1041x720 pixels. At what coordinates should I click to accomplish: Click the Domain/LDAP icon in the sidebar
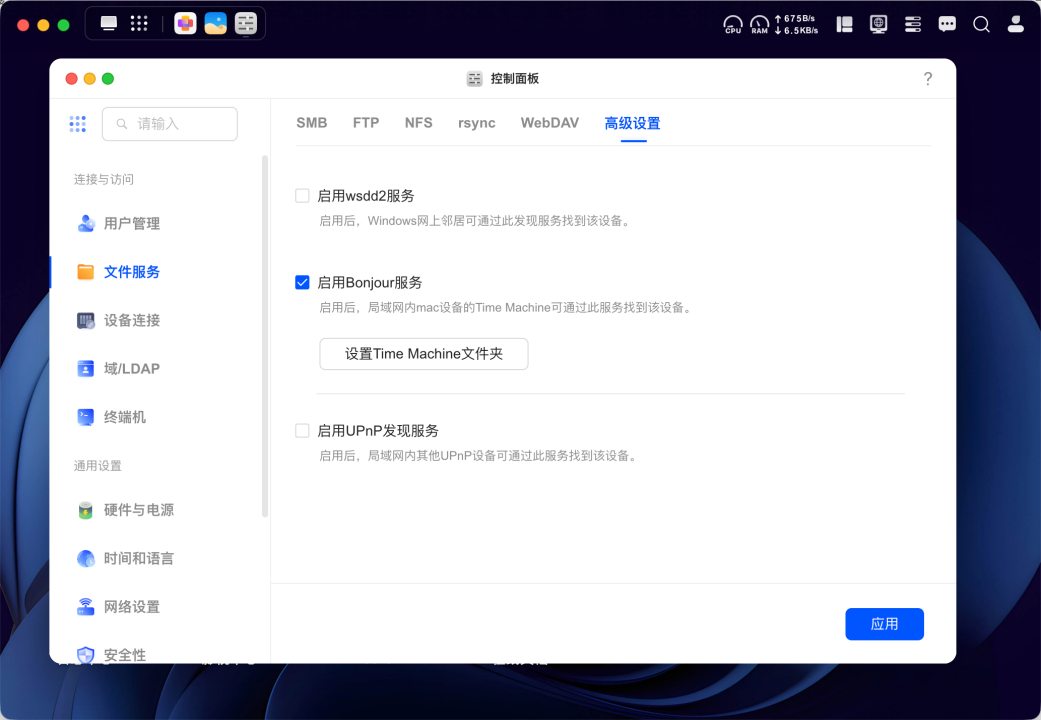point(86,369)
